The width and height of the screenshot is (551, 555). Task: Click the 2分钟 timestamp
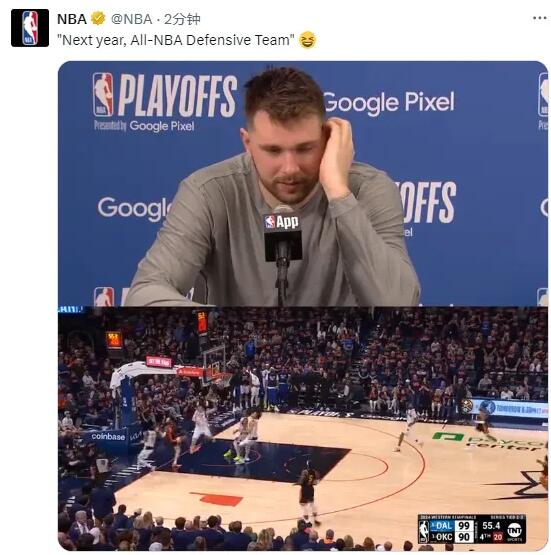(x=182, y=19)
